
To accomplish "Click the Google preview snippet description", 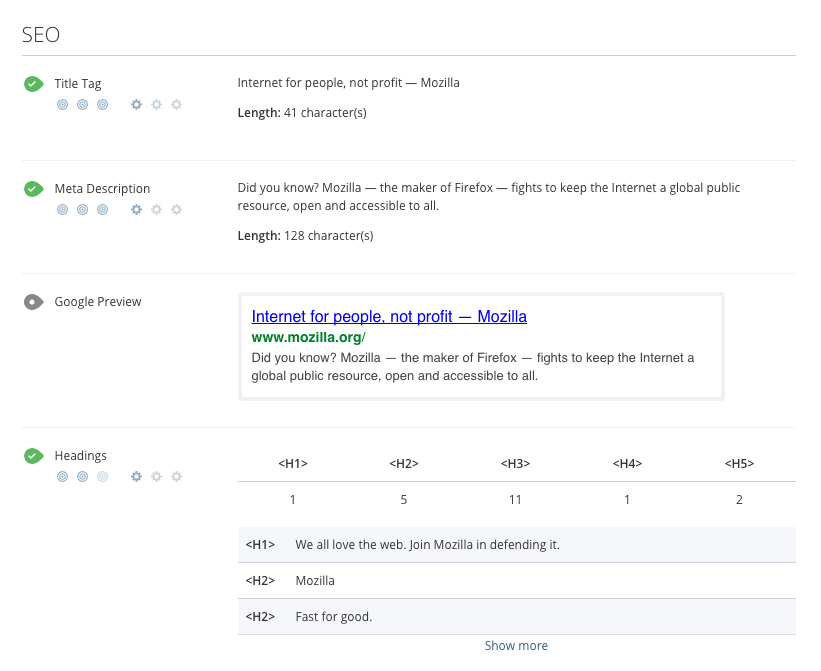I will click(473, 367).
